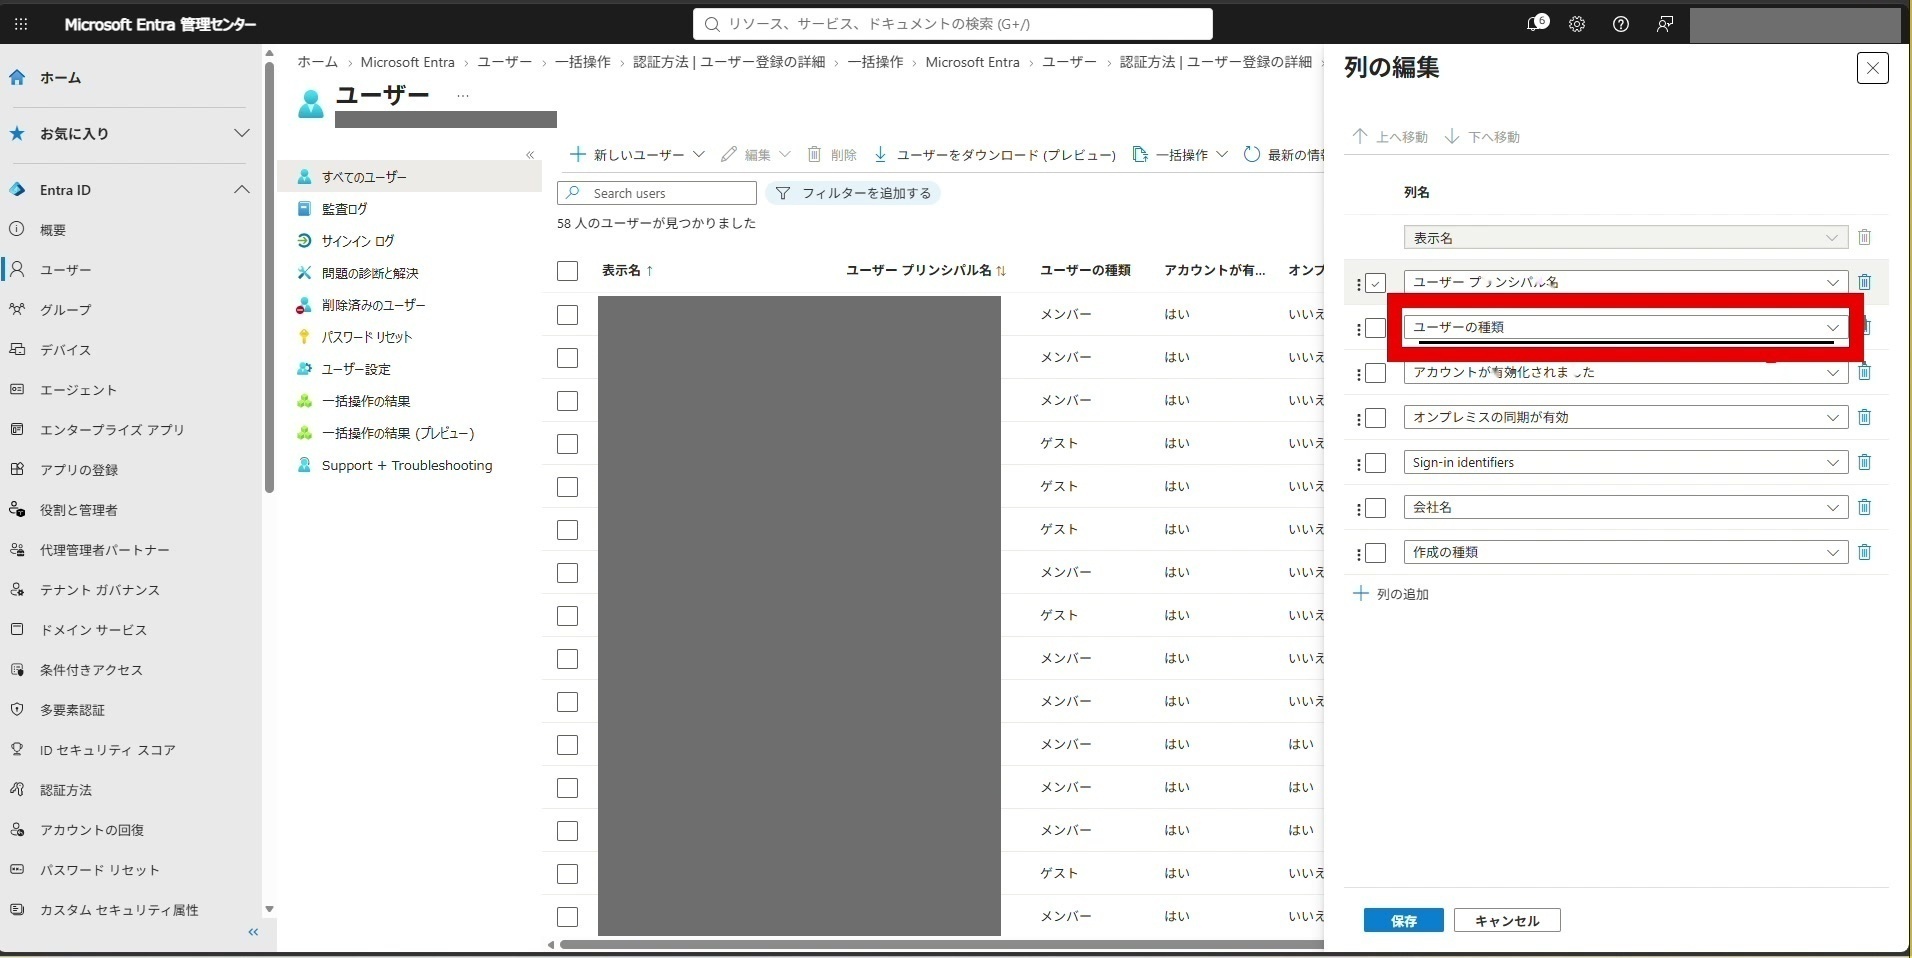Open portal settings gear icon
This screenshot has height=958, width=1912.
(1577, 24)
